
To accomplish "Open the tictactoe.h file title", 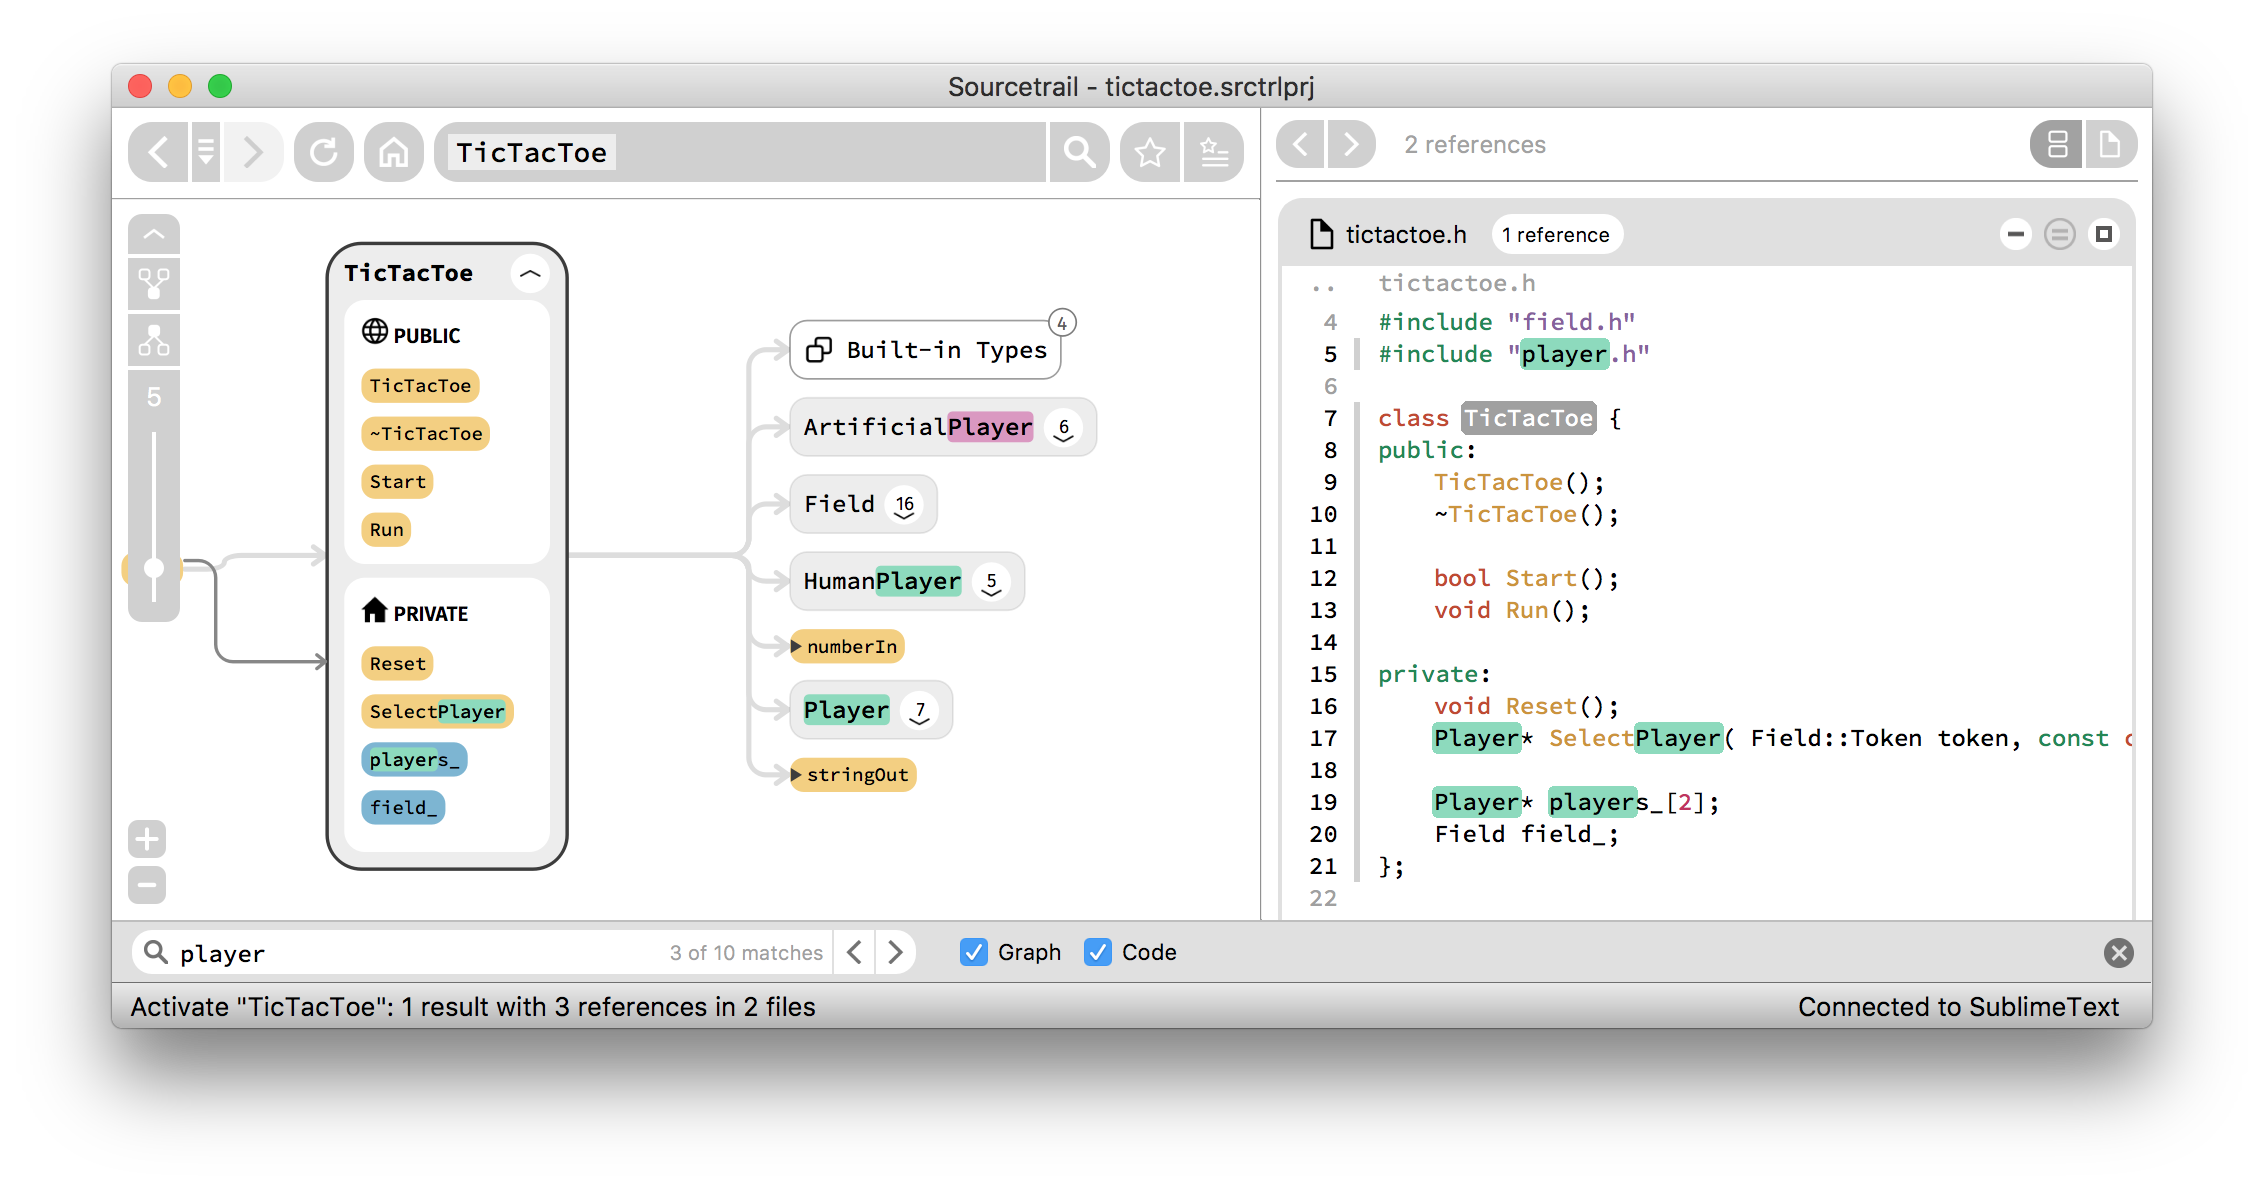I will 1405,234.
